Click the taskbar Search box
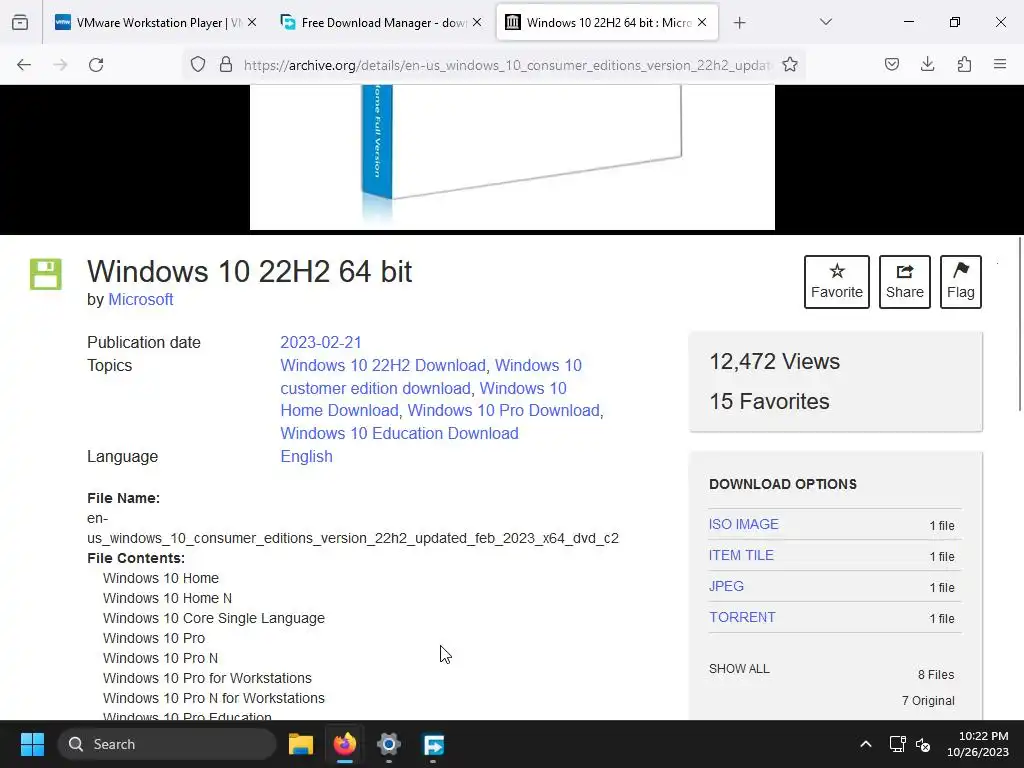 coord(167,744)
